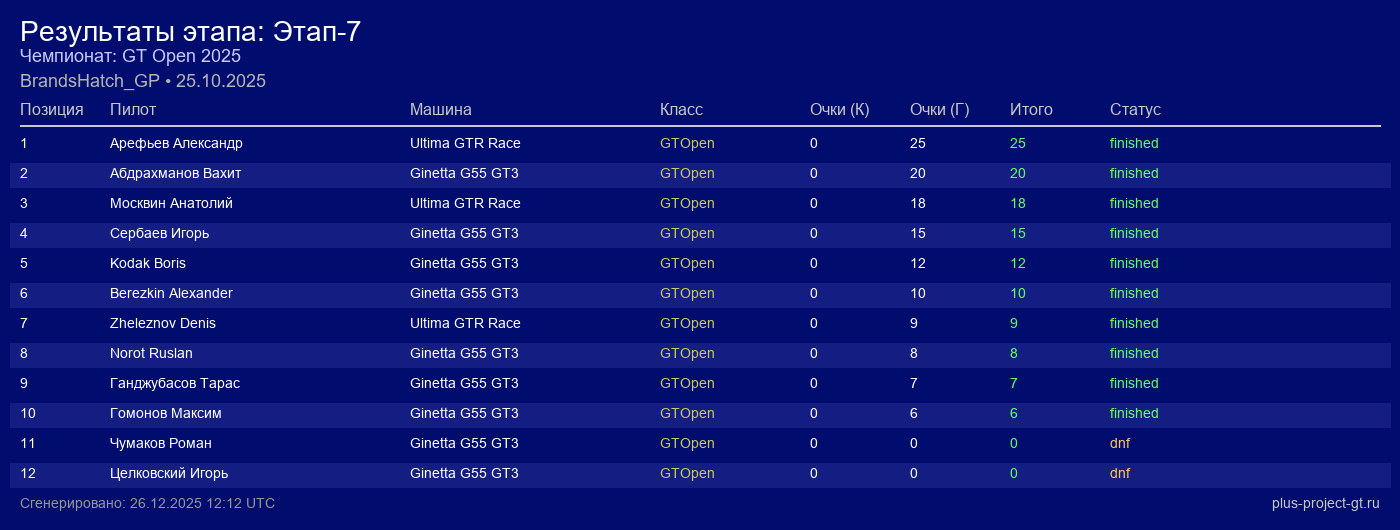Viewport: 1400px width, 530px height.
Task: Click the 'Итого' column header
Action: 1031,109
